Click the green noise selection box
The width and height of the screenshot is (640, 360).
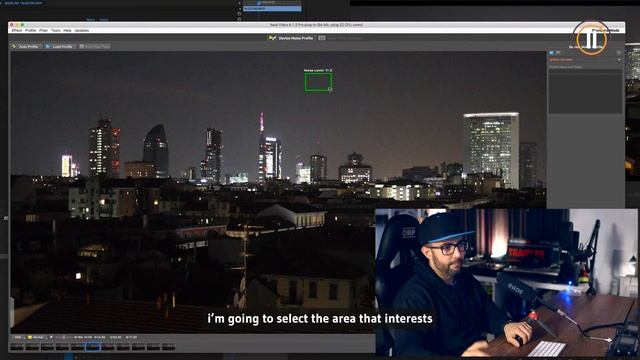[x=318, y=82]
